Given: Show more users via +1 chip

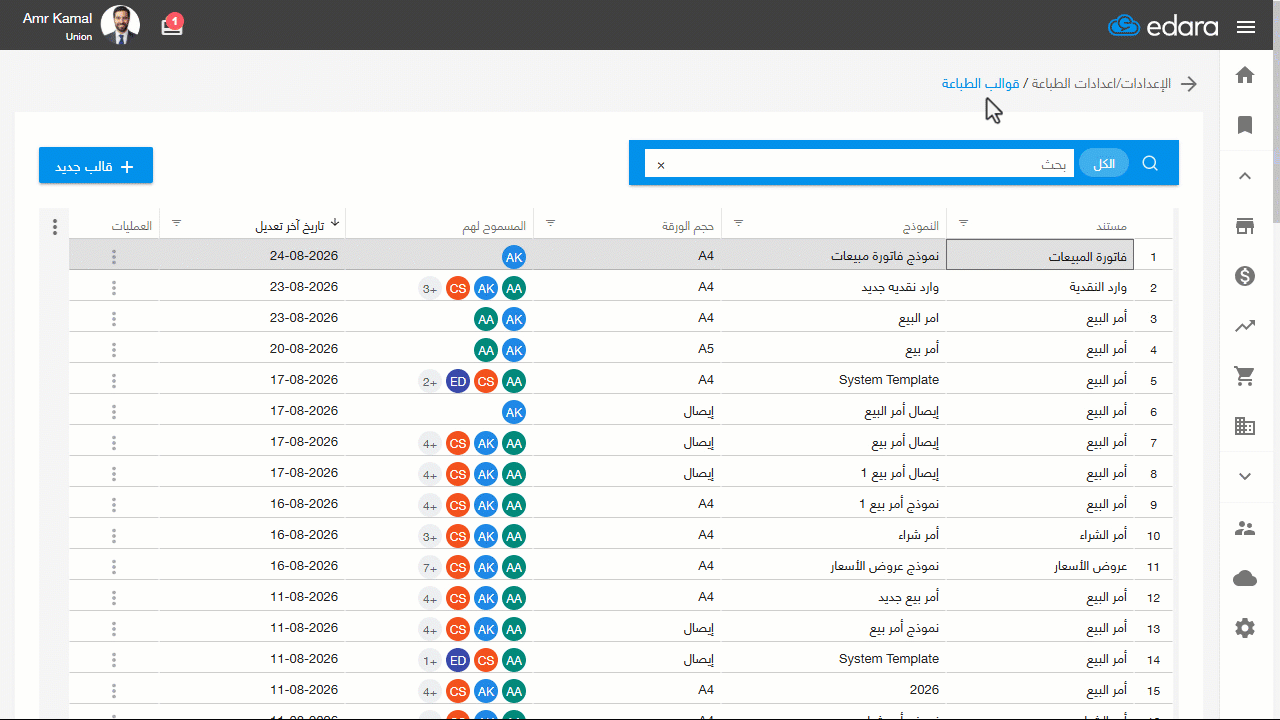Looking at the screenshot, I should click(x=430, y=660).
